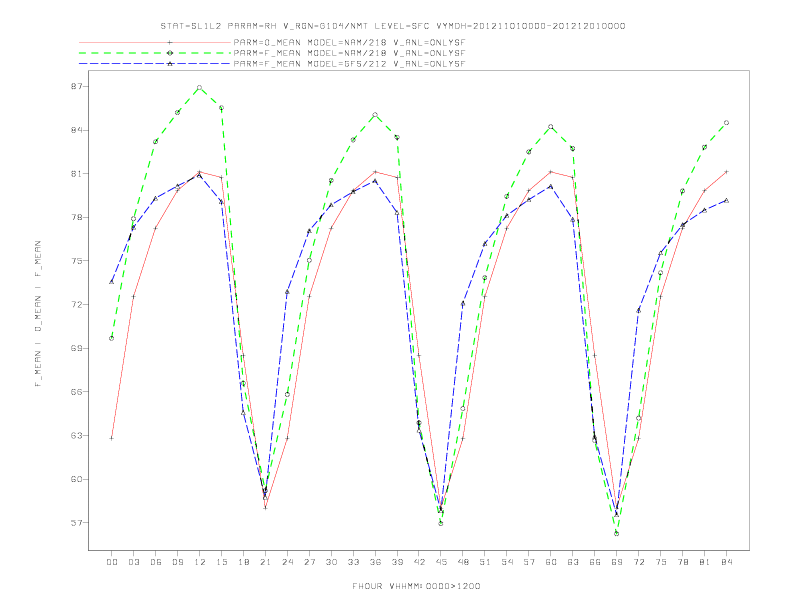The image size is (792, 612).
Task: Click x-axis hour label 03
Action: coord(133,562)
